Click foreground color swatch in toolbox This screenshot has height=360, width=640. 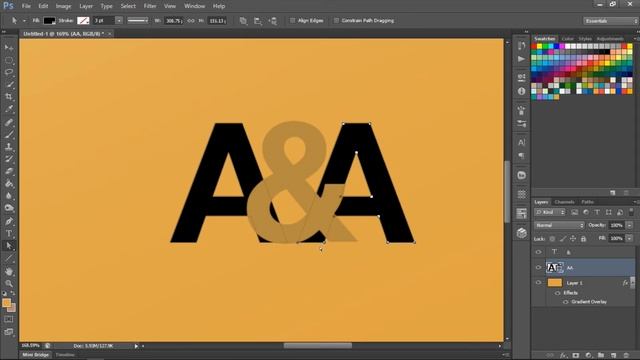7,303
